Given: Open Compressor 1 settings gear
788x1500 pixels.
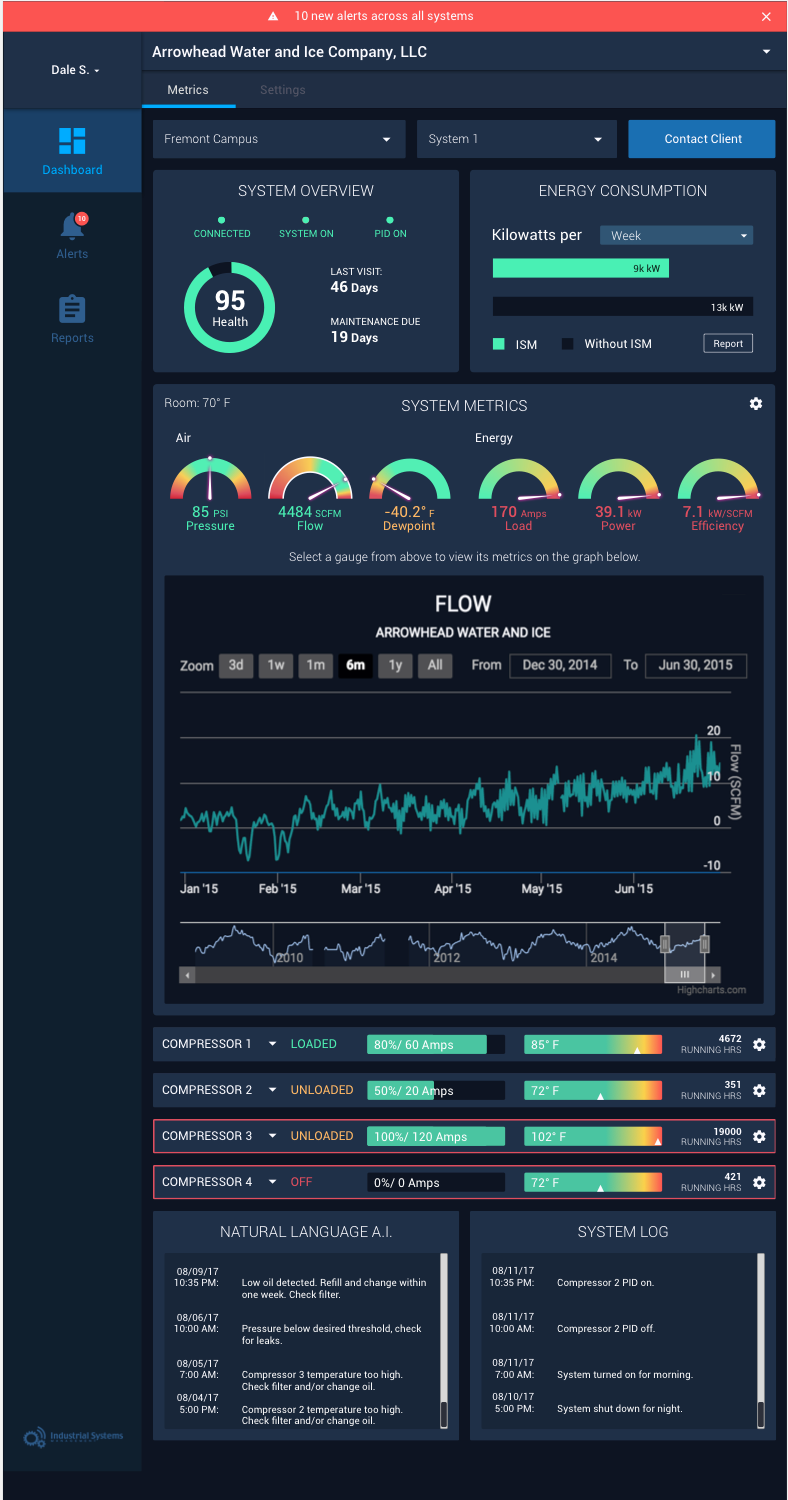Looking at the screenshot, I should point(759,1045).
